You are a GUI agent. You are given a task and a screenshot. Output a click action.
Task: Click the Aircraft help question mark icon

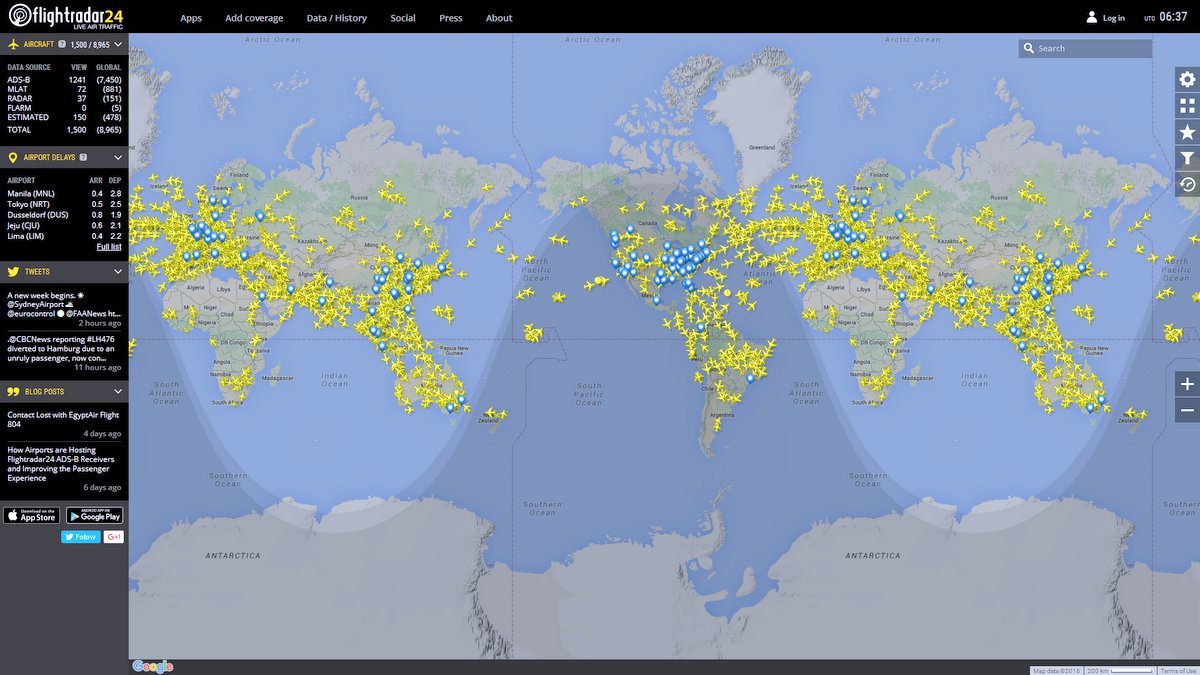(62, 45)
